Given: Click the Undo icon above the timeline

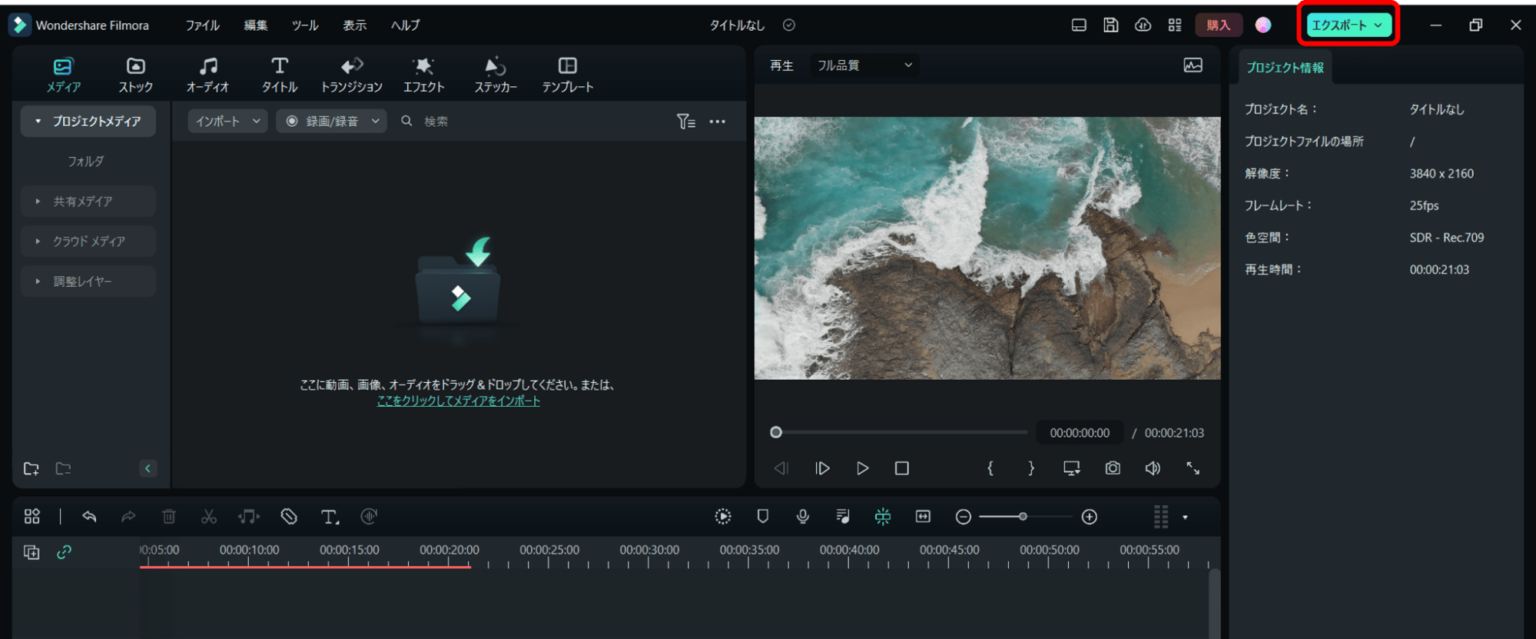Looking at the screenshot, I should tap(89, 516).
